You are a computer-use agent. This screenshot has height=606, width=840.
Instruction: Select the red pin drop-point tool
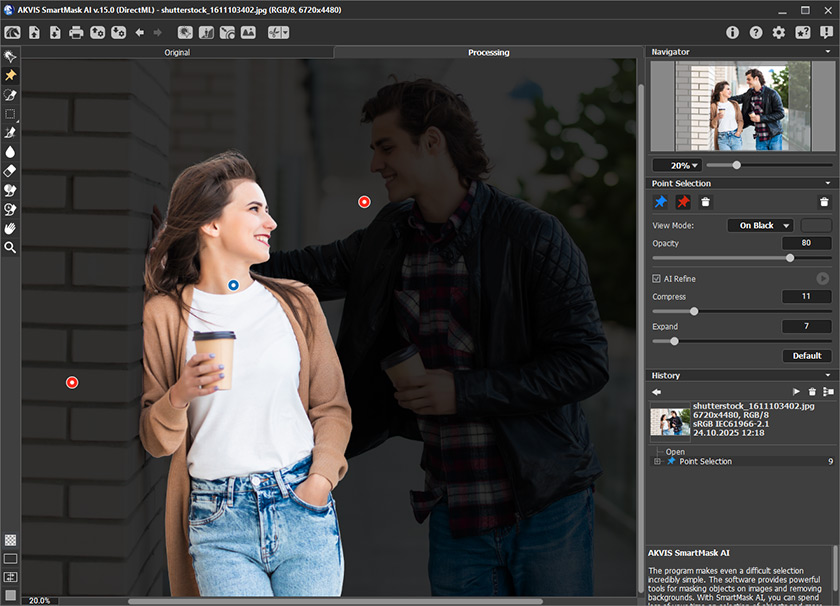pyautogui.click(x=683, y=201)
